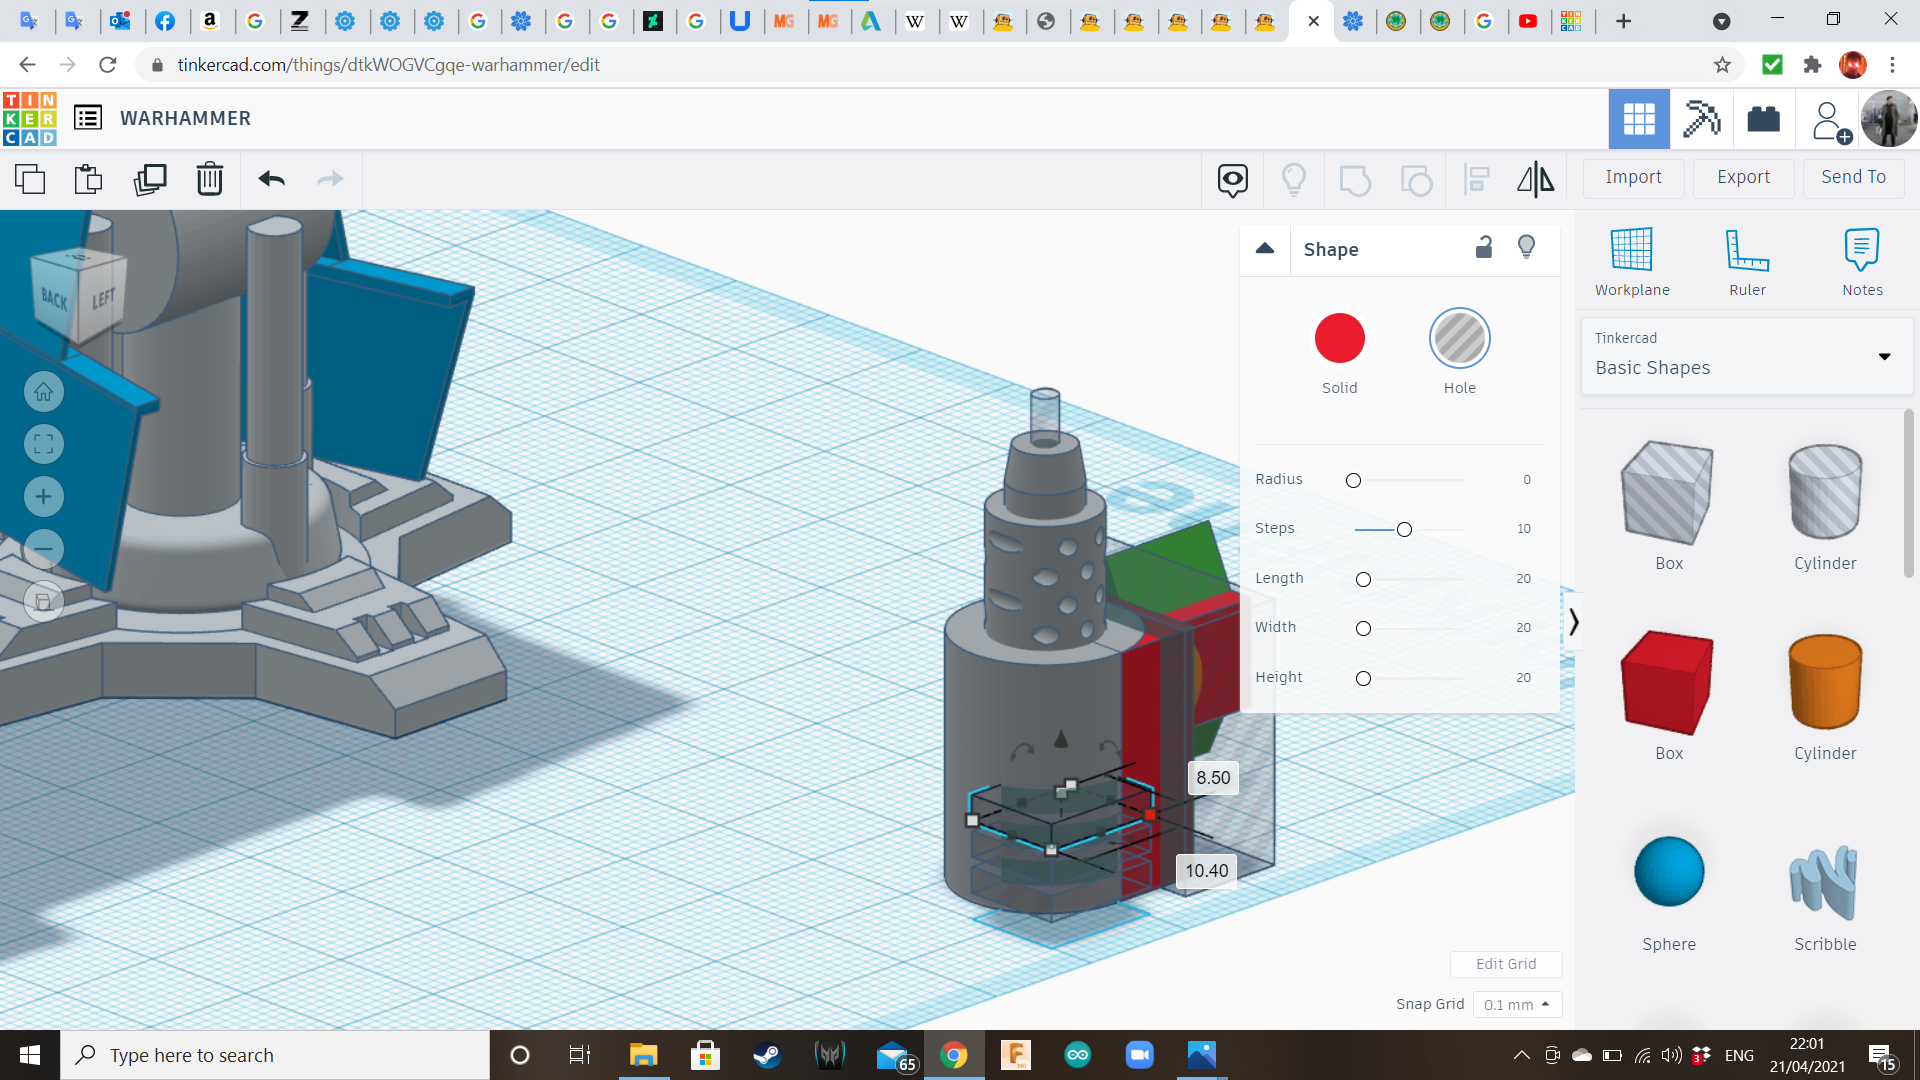Switch orthographic perspective view button
Viewport: 1920px width, 1080px height.
(x=43, y=602)
